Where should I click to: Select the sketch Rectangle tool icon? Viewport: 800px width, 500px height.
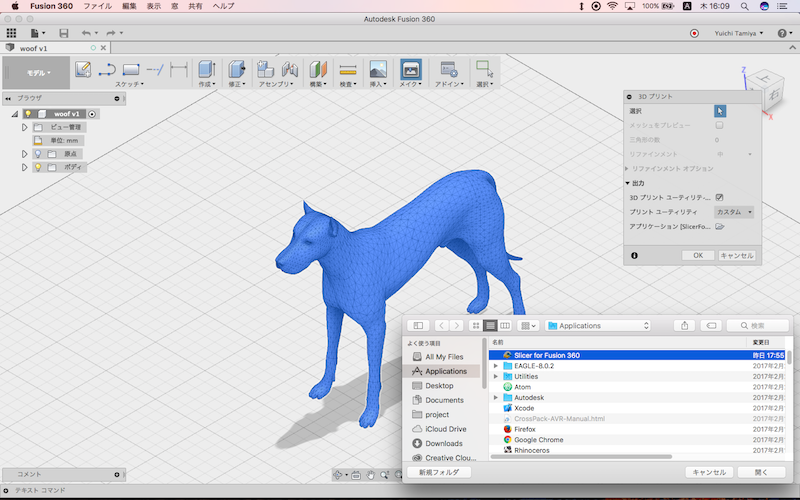tap(131, 69)
